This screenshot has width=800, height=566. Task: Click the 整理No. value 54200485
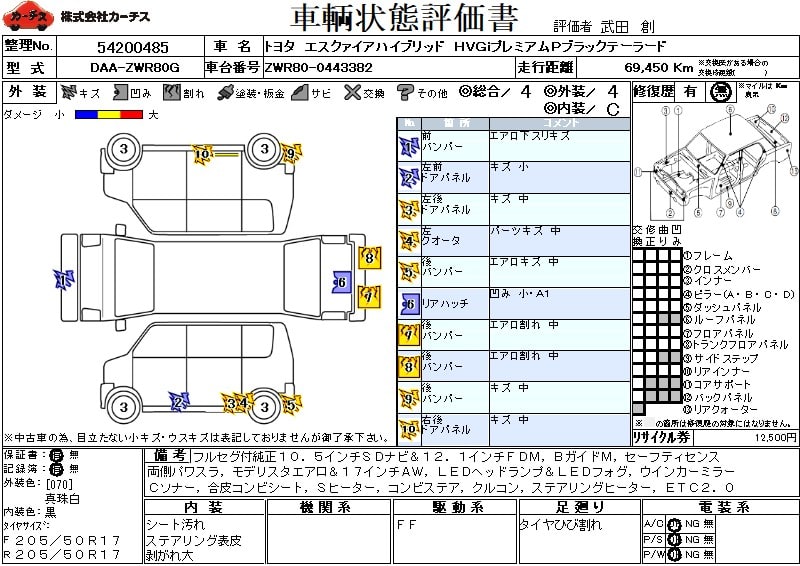[x=133, y=47]
